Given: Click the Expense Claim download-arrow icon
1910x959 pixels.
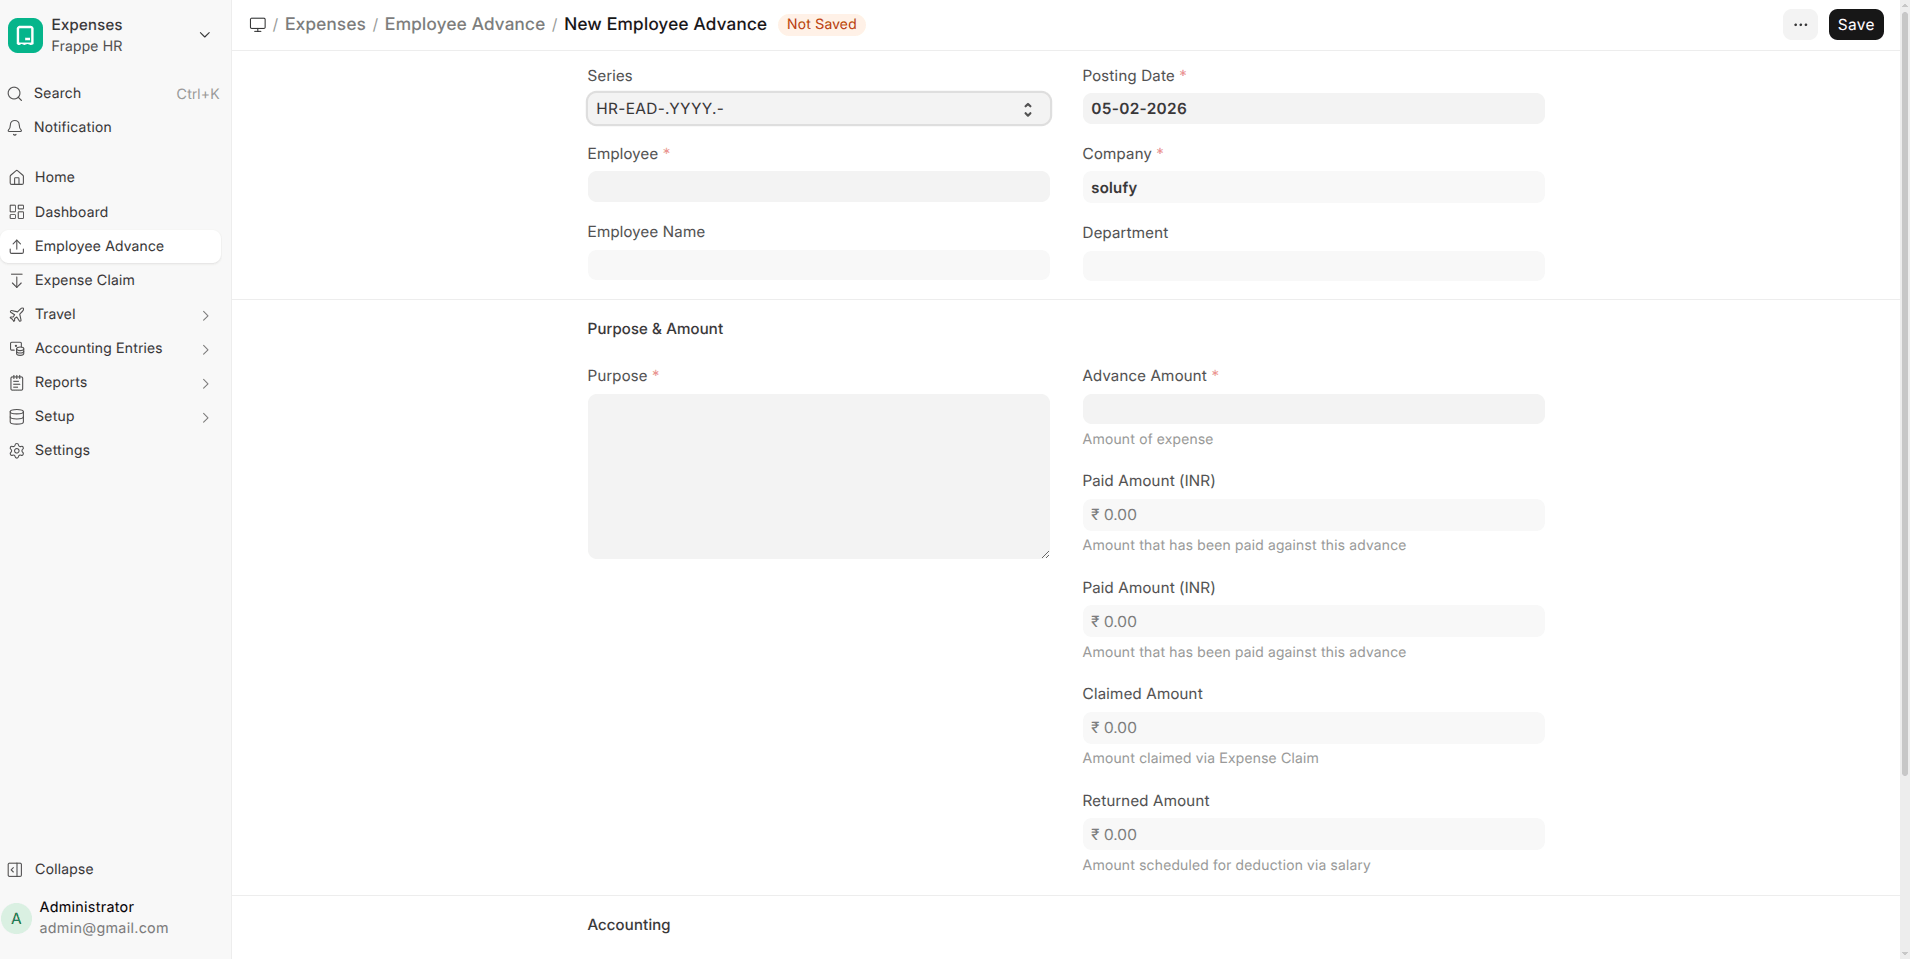Looking at the screenshot, I should tap(17, 281).
